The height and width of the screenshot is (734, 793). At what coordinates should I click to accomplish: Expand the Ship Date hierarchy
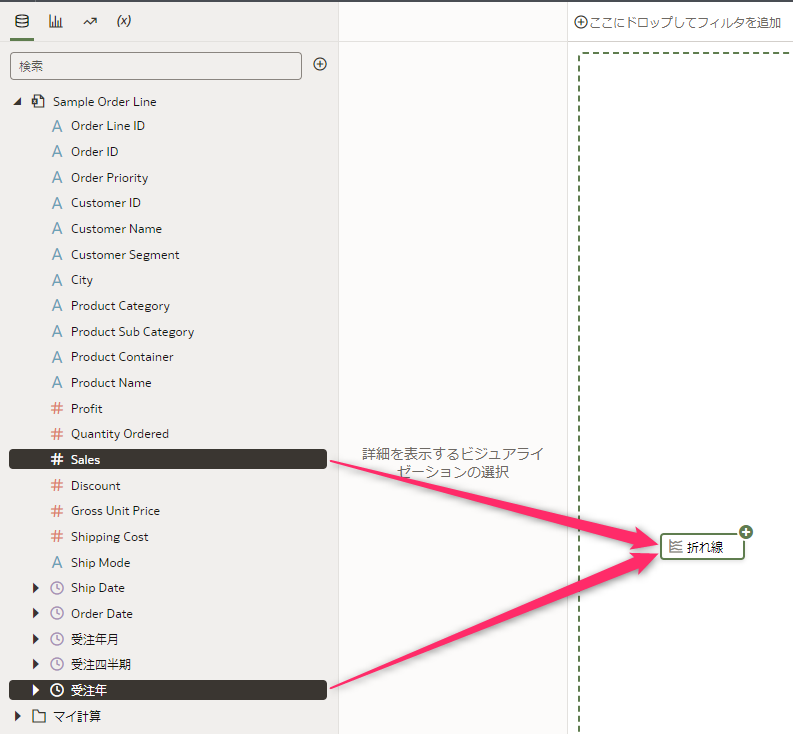pos(35,588)
